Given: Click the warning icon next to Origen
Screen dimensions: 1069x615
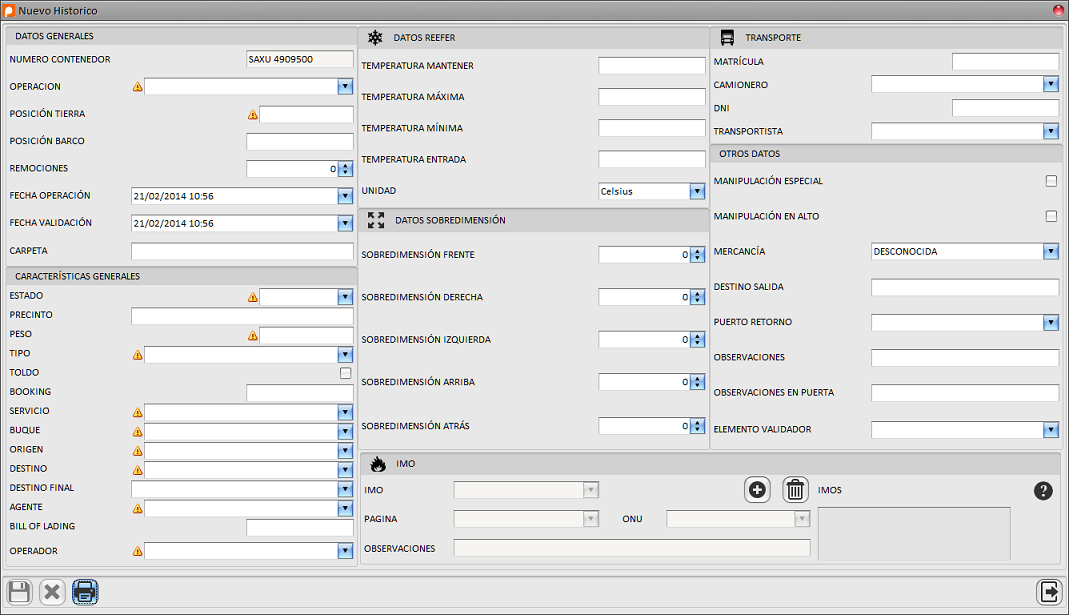Looking at the screenshot, I should click(x=138, y=451).
